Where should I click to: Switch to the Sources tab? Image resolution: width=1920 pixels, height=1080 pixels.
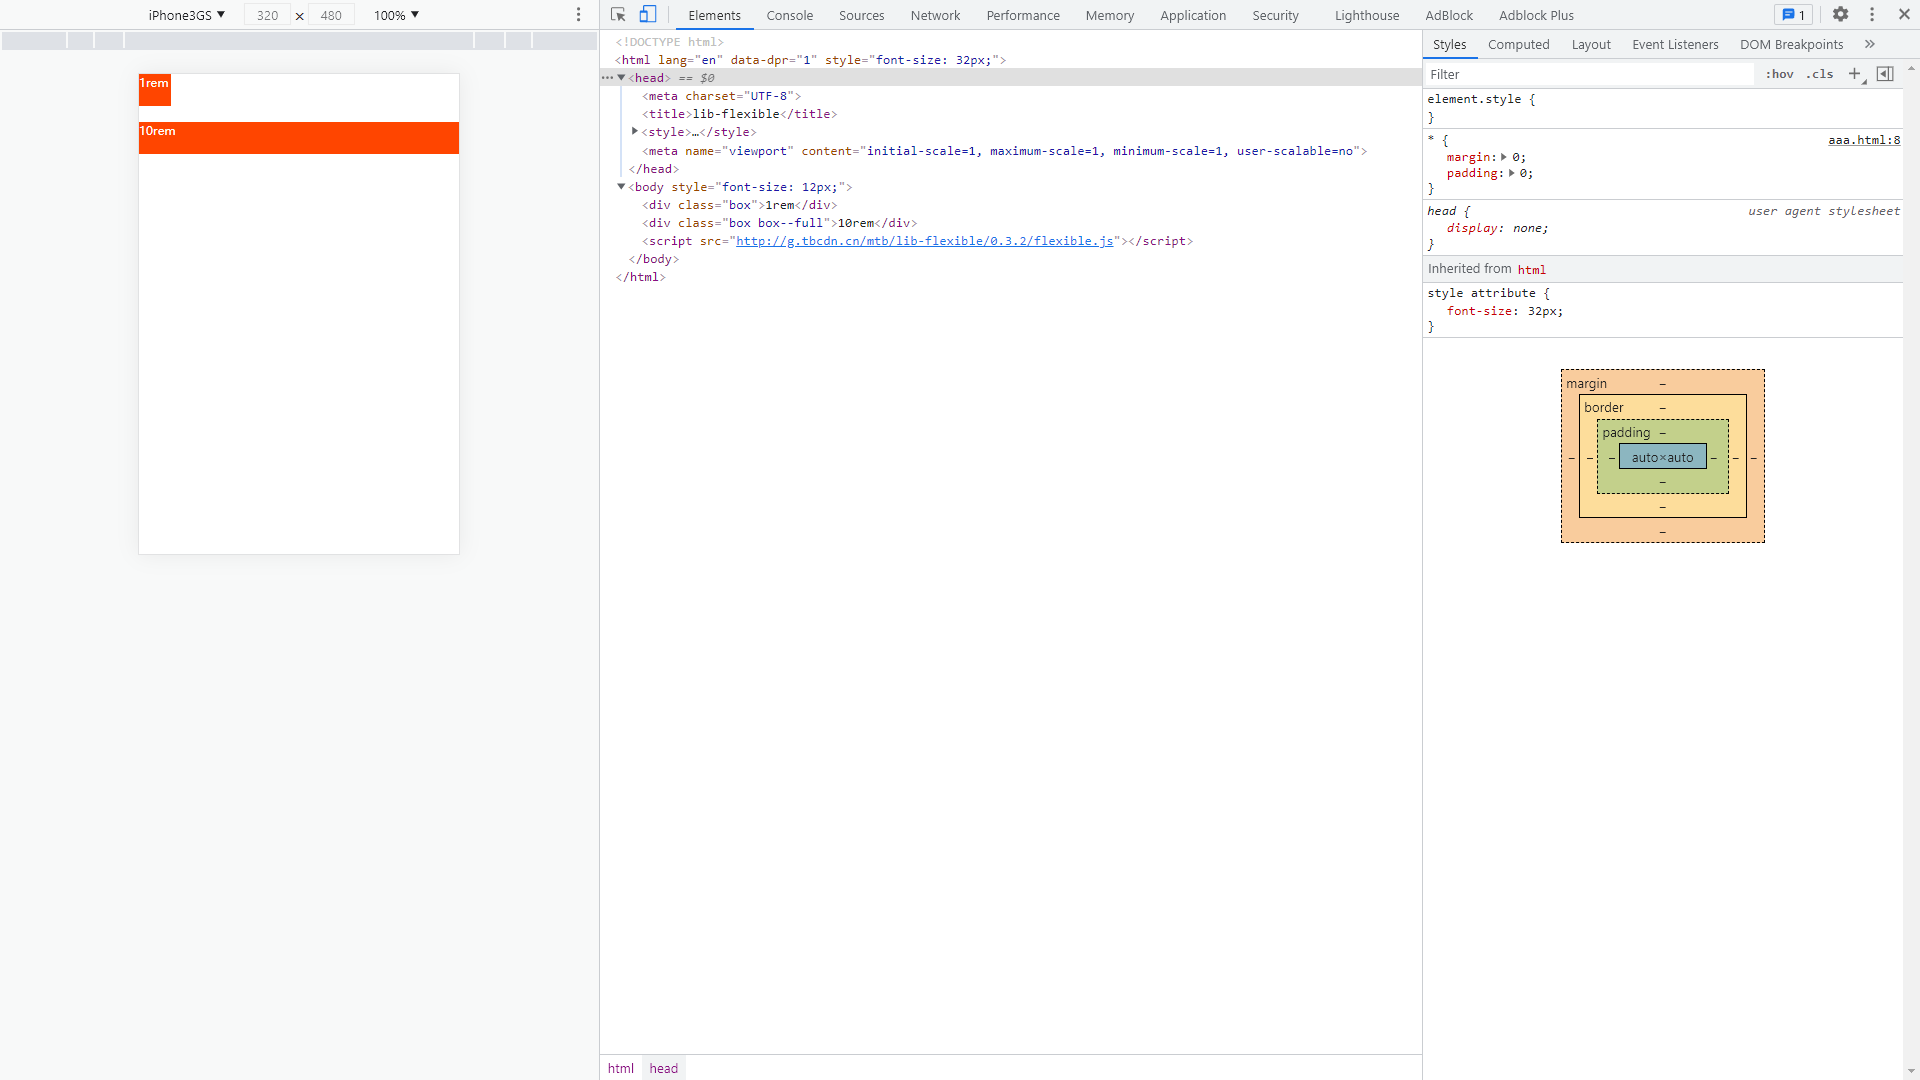(861, 15)
